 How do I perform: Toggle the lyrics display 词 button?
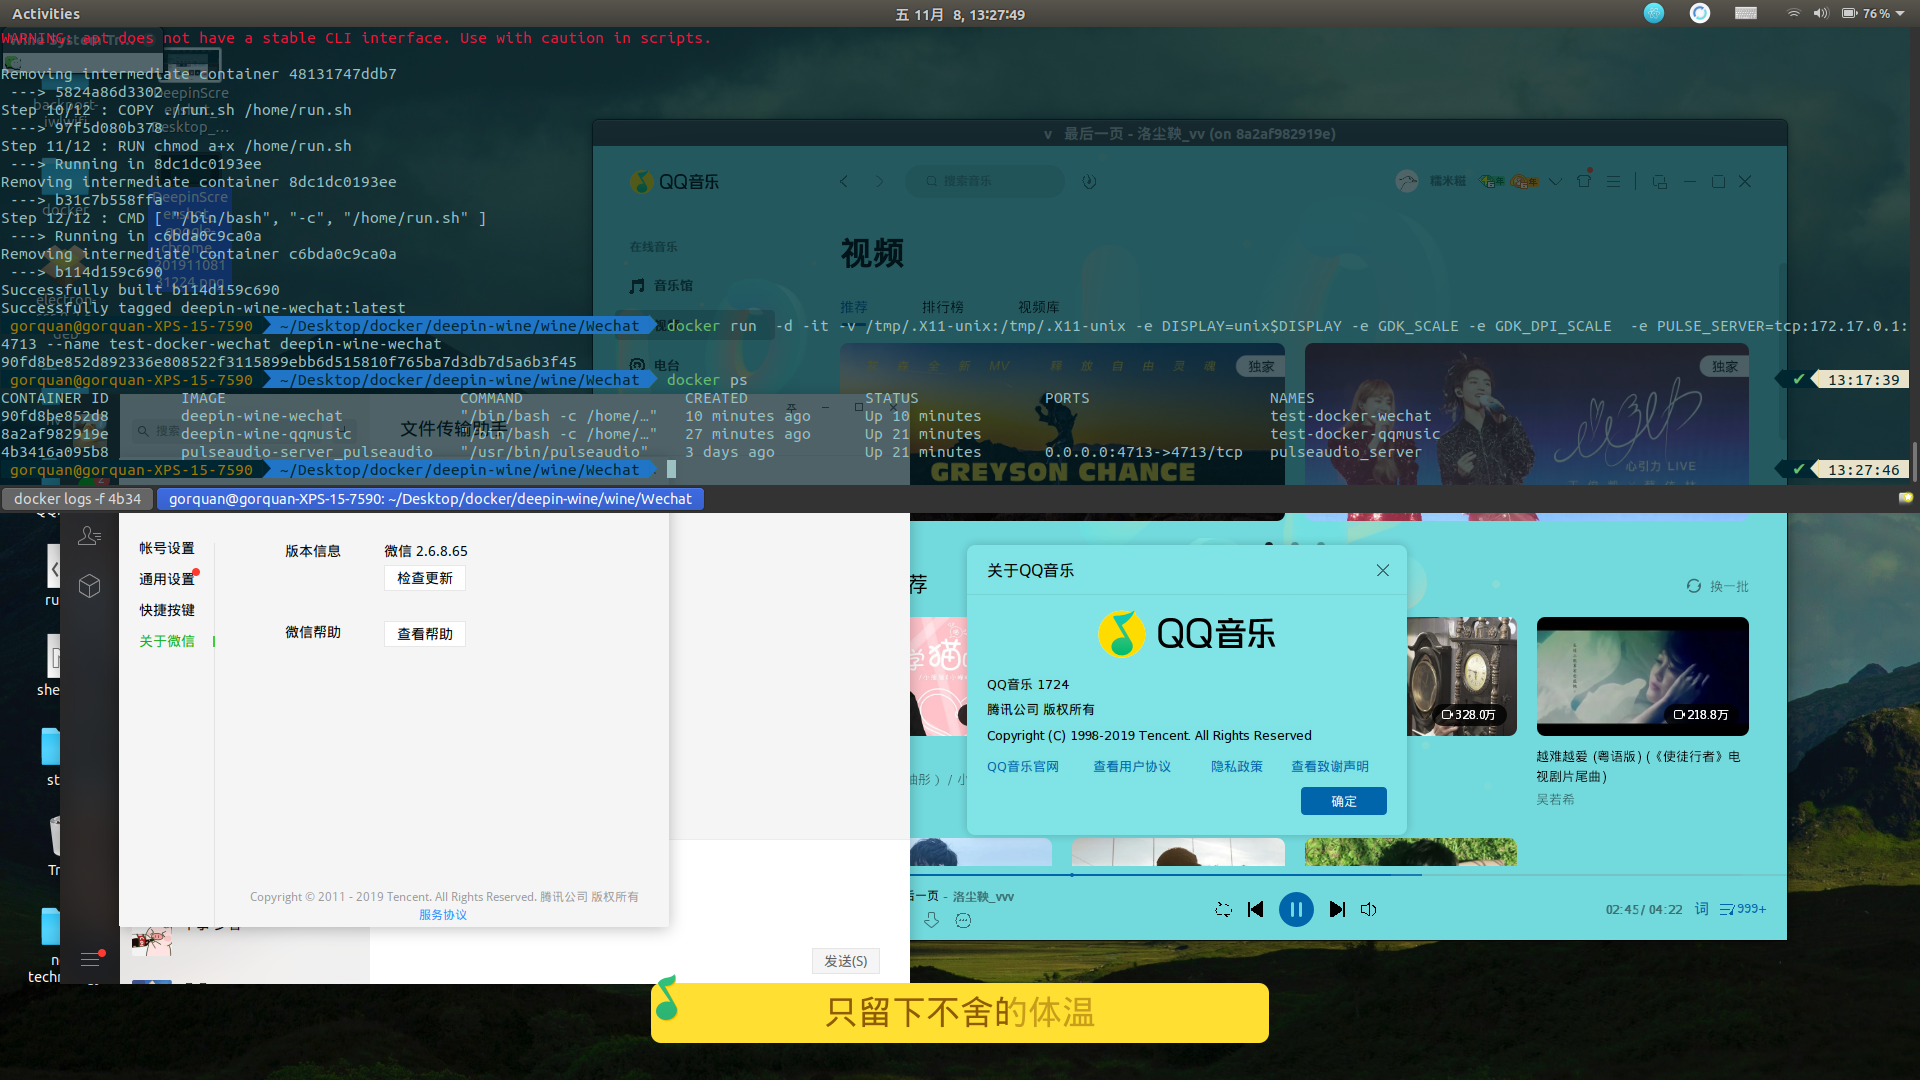click(1701, 909)
